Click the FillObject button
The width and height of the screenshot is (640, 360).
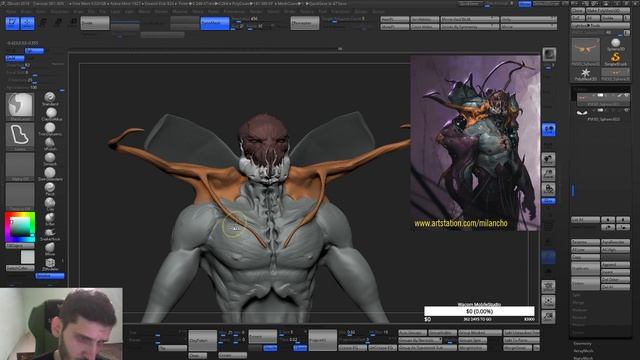(20, 246)
